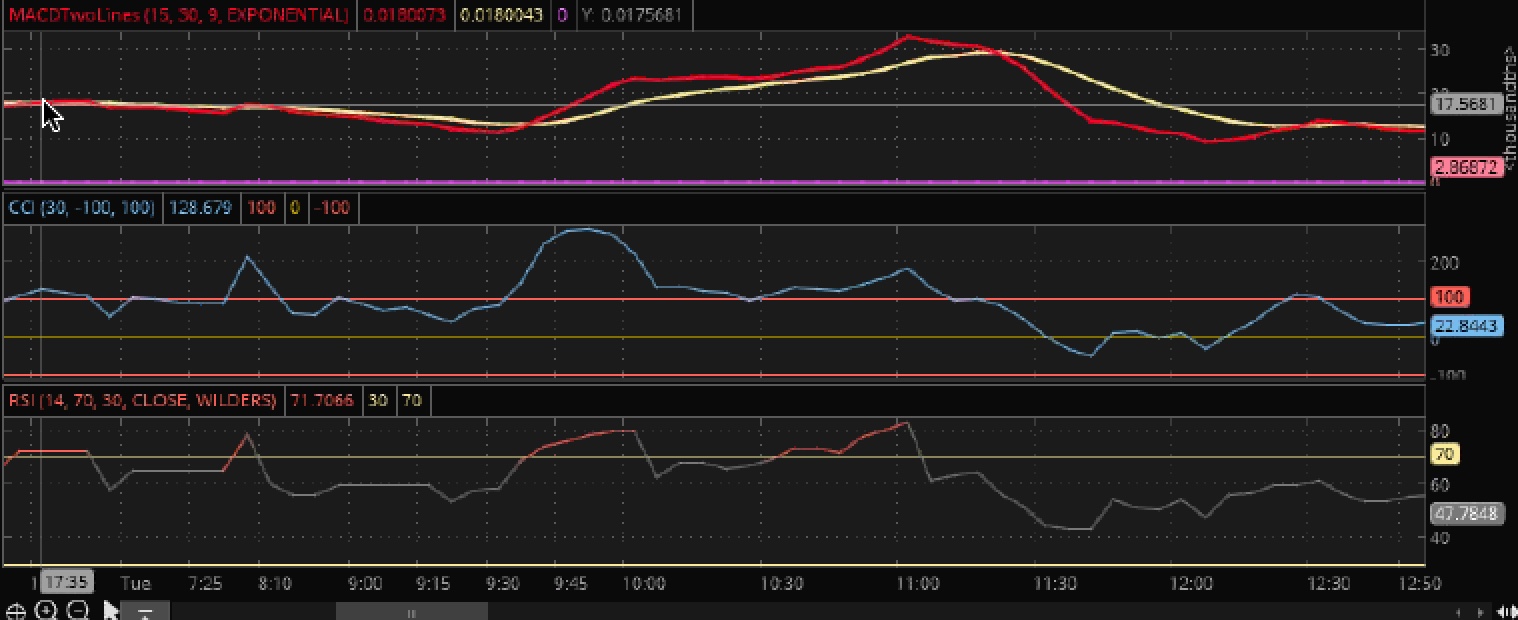Click the 17.5681 price bubble on MACD axis
The height and width of the screenshot is (620, 1518).
coord(1465,104)
